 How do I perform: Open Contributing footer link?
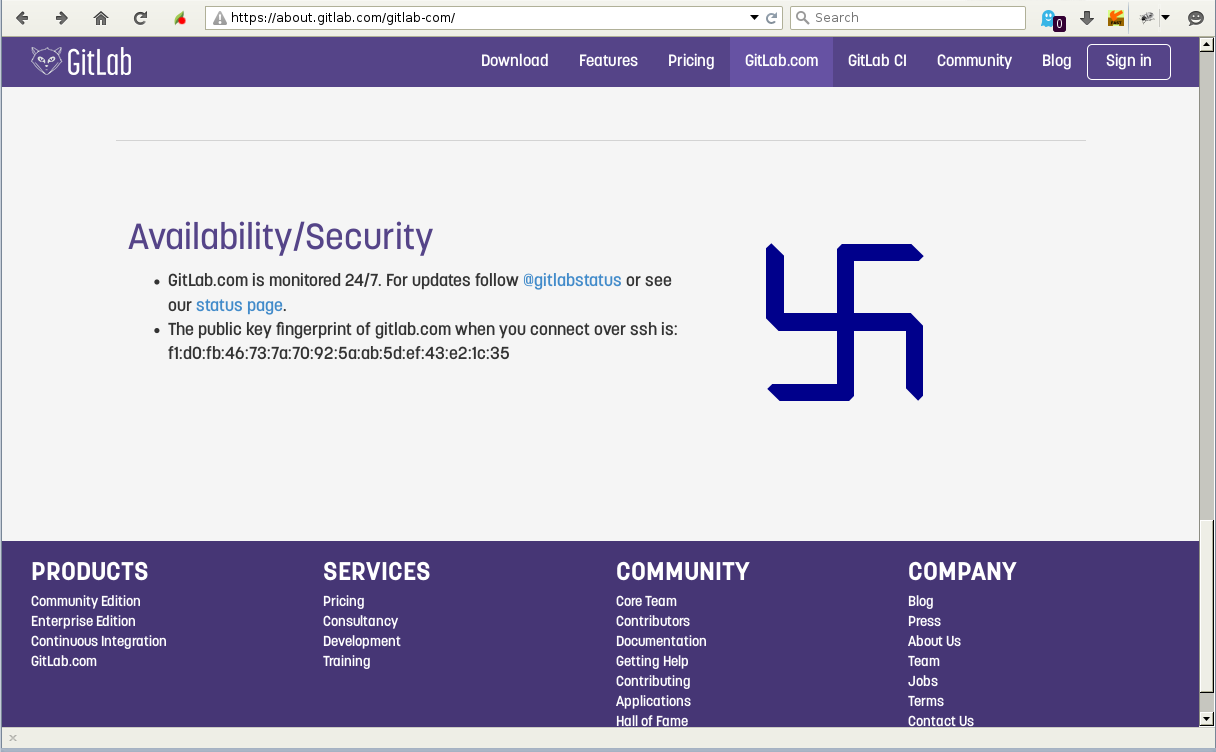pyautogui.click(x=653, y=681)
